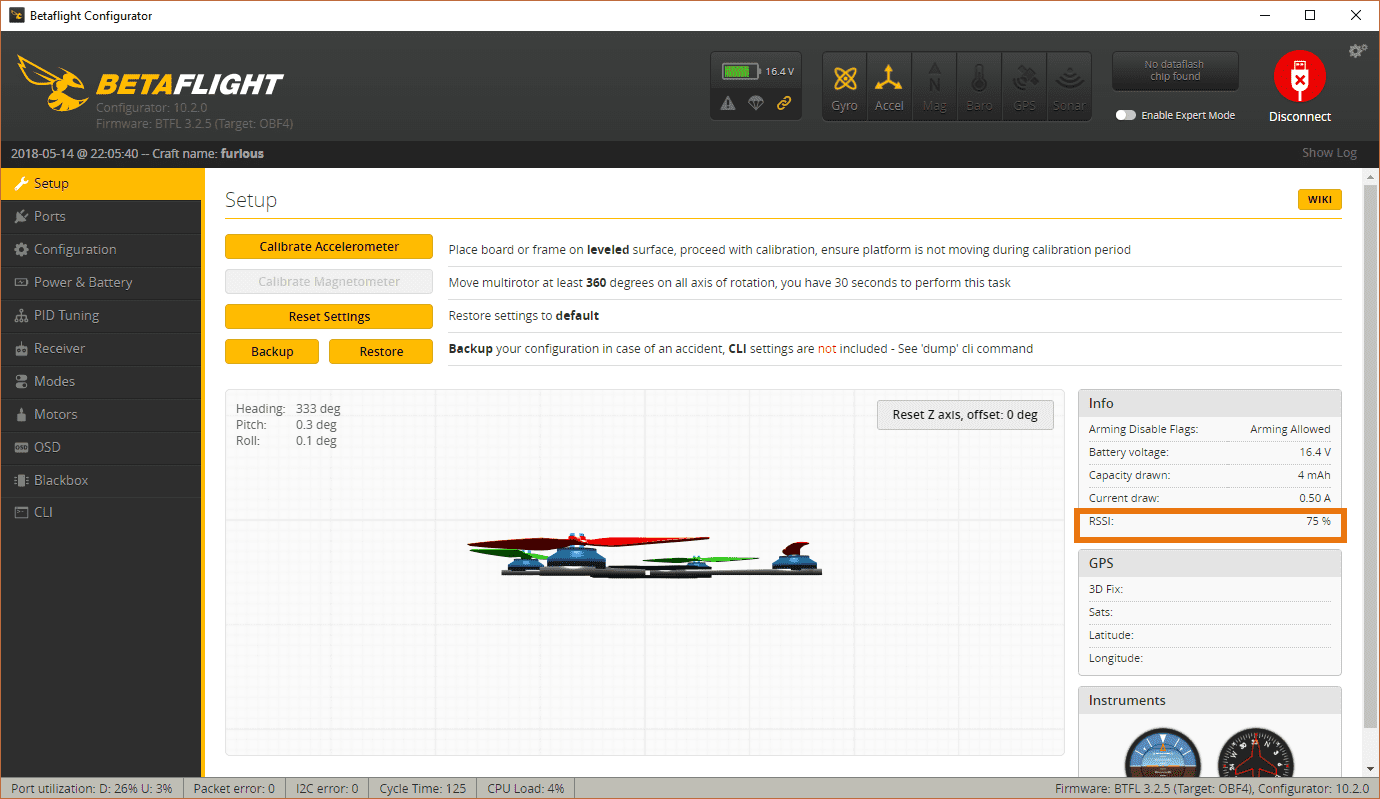Click the Battery voltage 16.4 V value
Screen dimensions: 1380x799
pos(1315,452)
